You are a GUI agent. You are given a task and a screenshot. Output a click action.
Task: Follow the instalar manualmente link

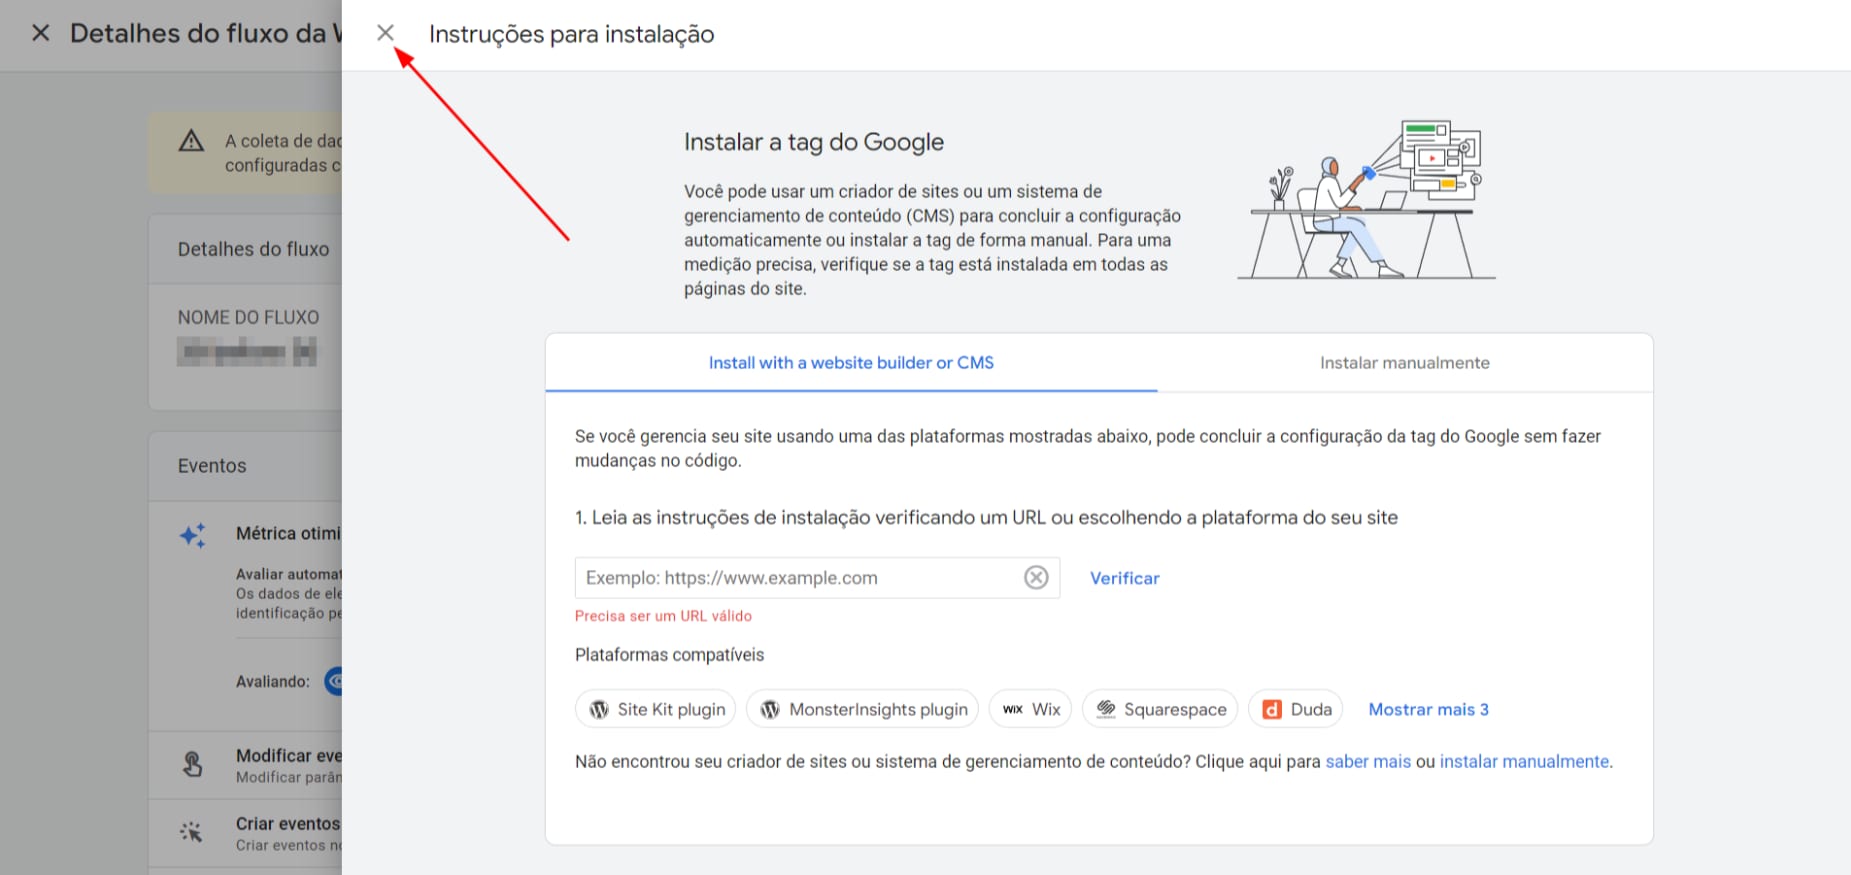coord(1524,761)
